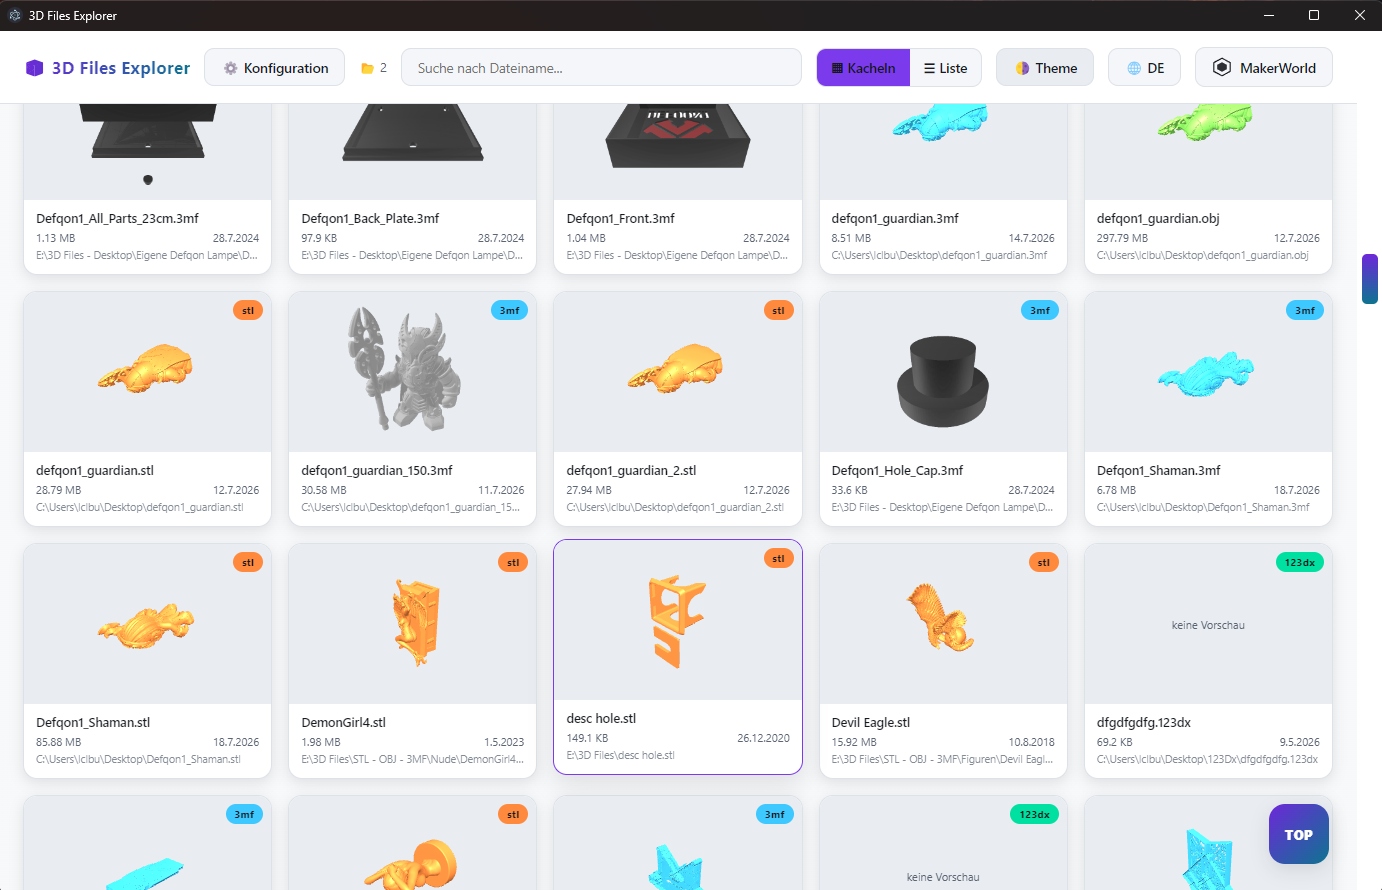Screen dimensions: 1382x890
Task: Toggle the Theme button
Action: (1045, 68)
